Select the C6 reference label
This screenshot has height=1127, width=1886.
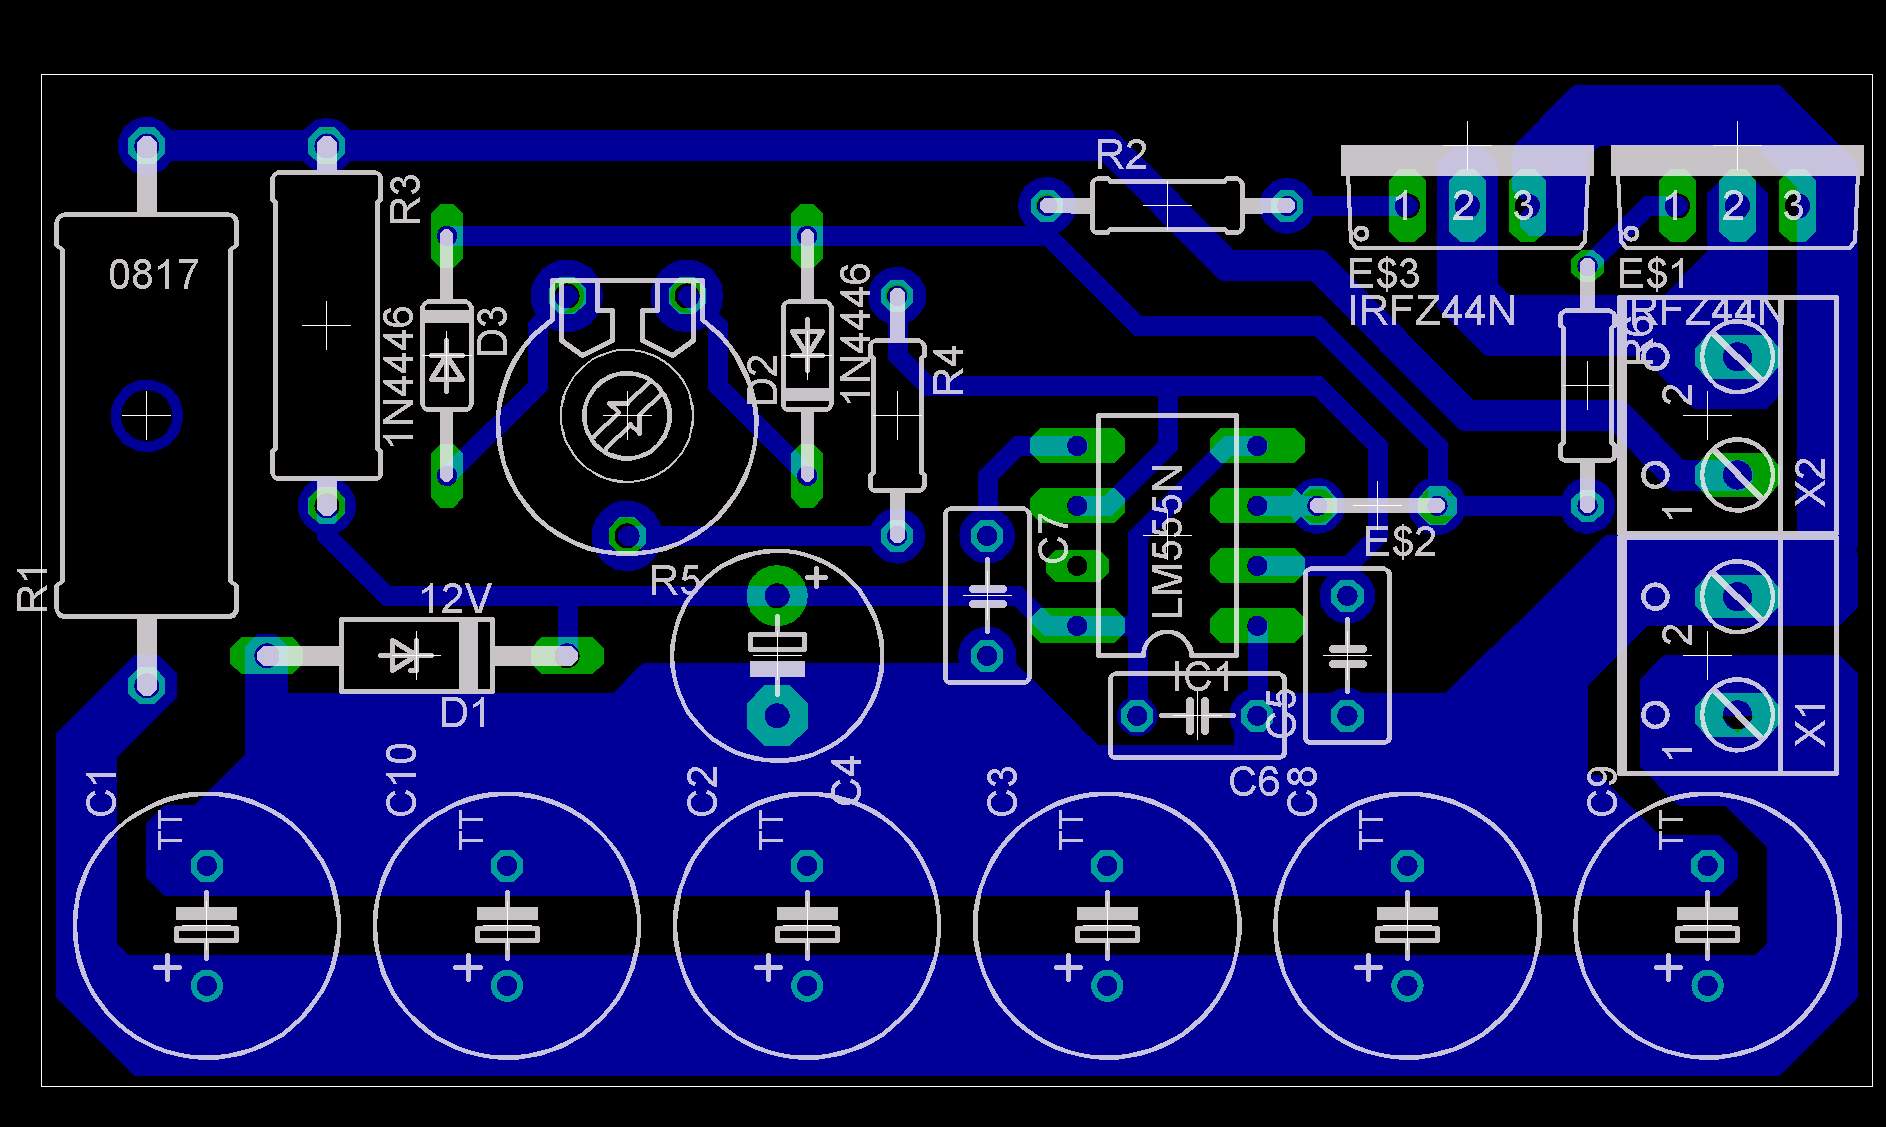click(1254, 781)
